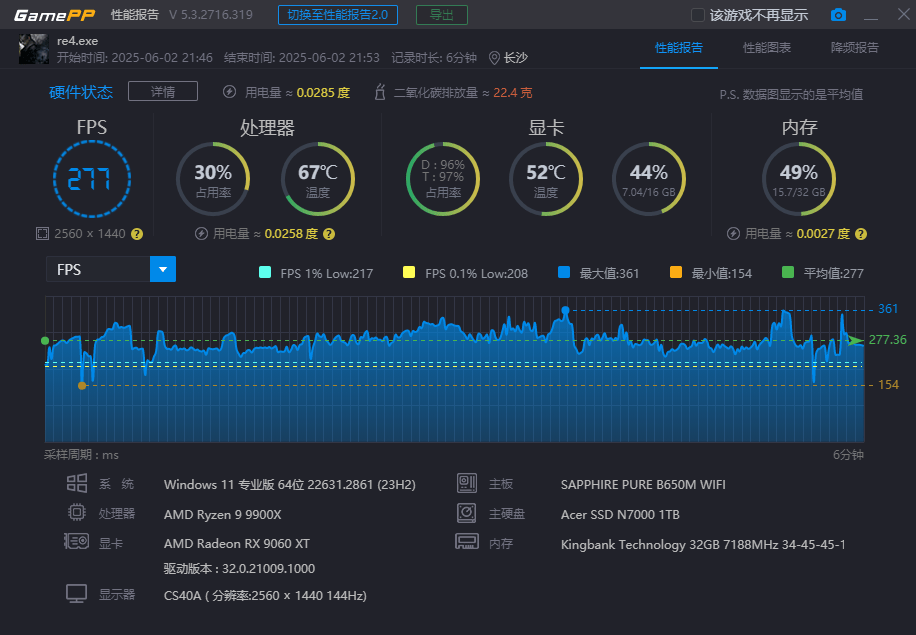Click the 154 minimum point on chart
Viewport: 916px width, 635px height.
[x=82, y=386]
